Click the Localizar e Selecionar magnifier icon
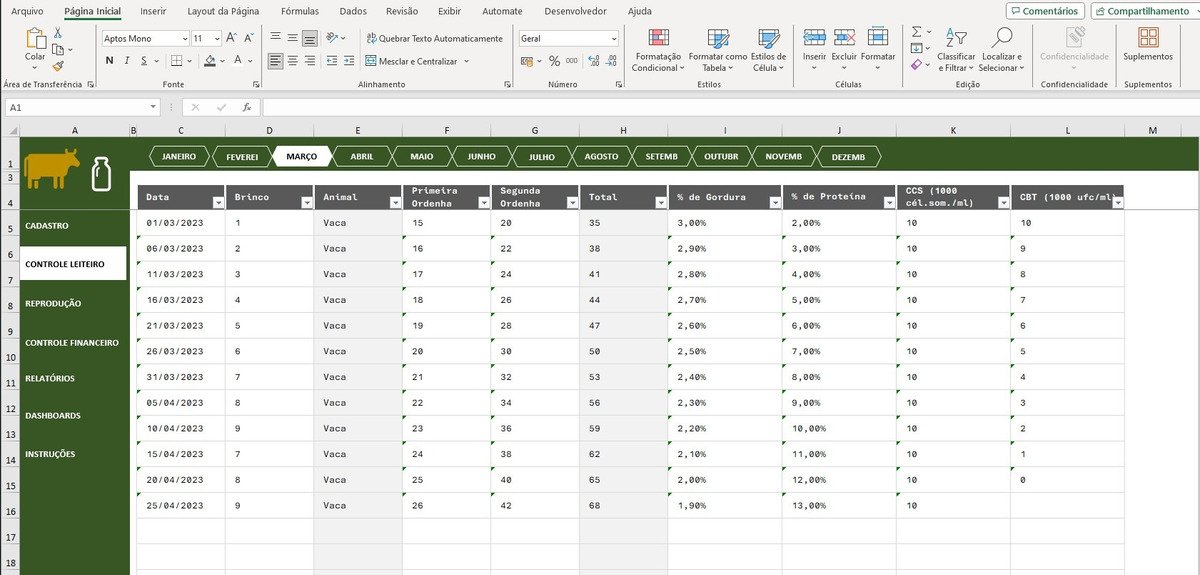1200x575 pixels. point(1001,37)
